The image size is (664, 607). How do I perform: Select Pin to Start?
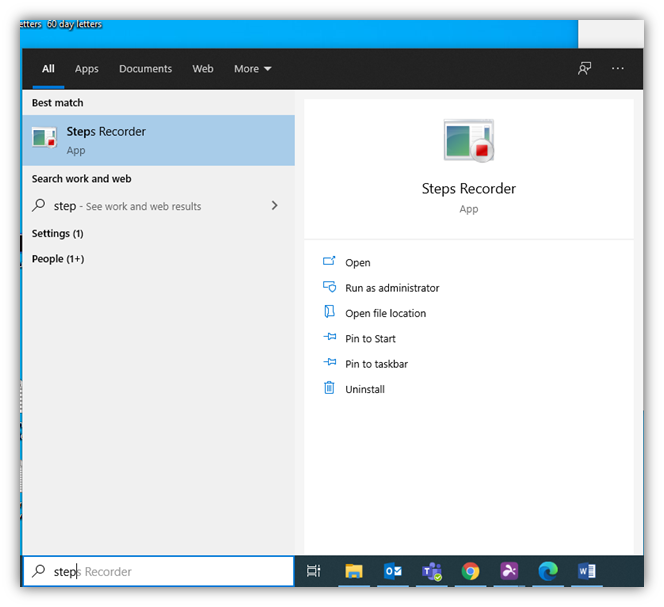371,339
